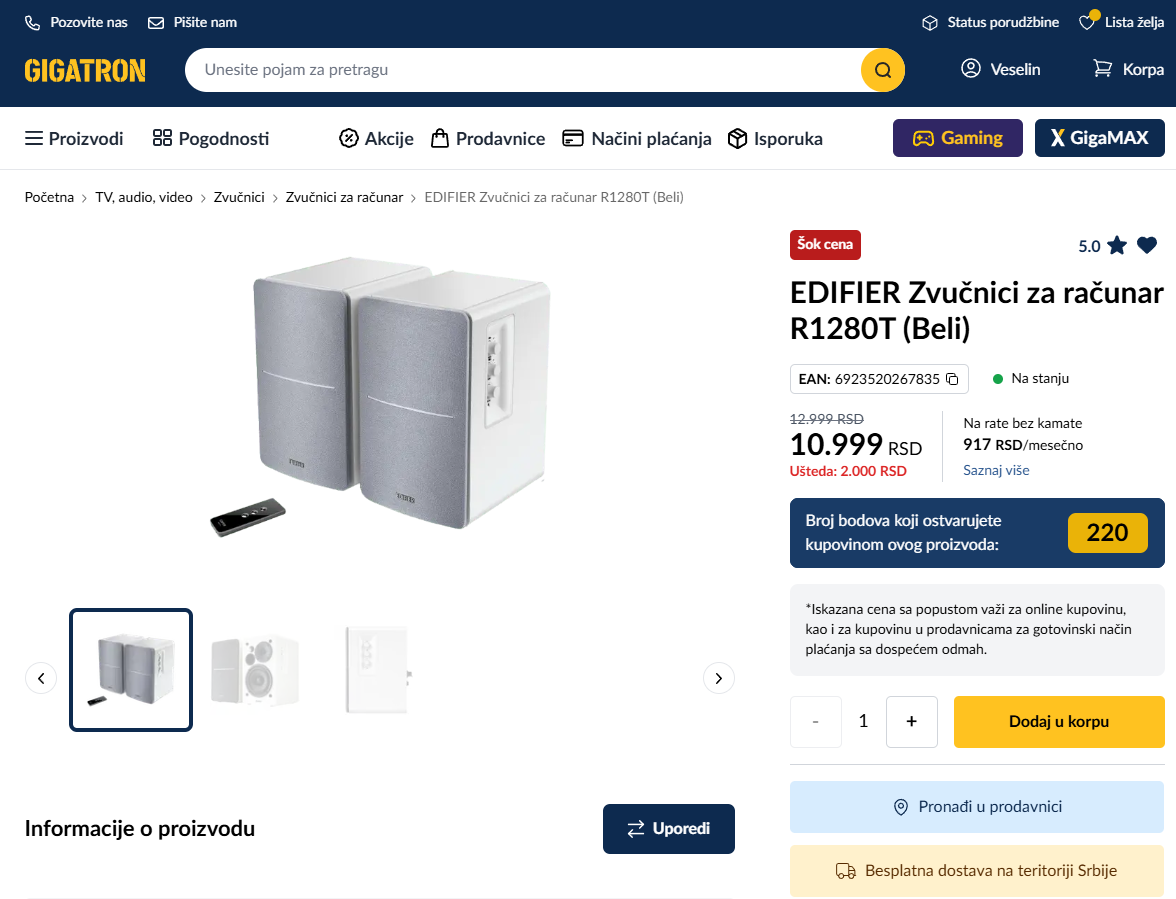
Task: Click the Saznaj više link
Action: pyautogui.click(x=996, y=470)
